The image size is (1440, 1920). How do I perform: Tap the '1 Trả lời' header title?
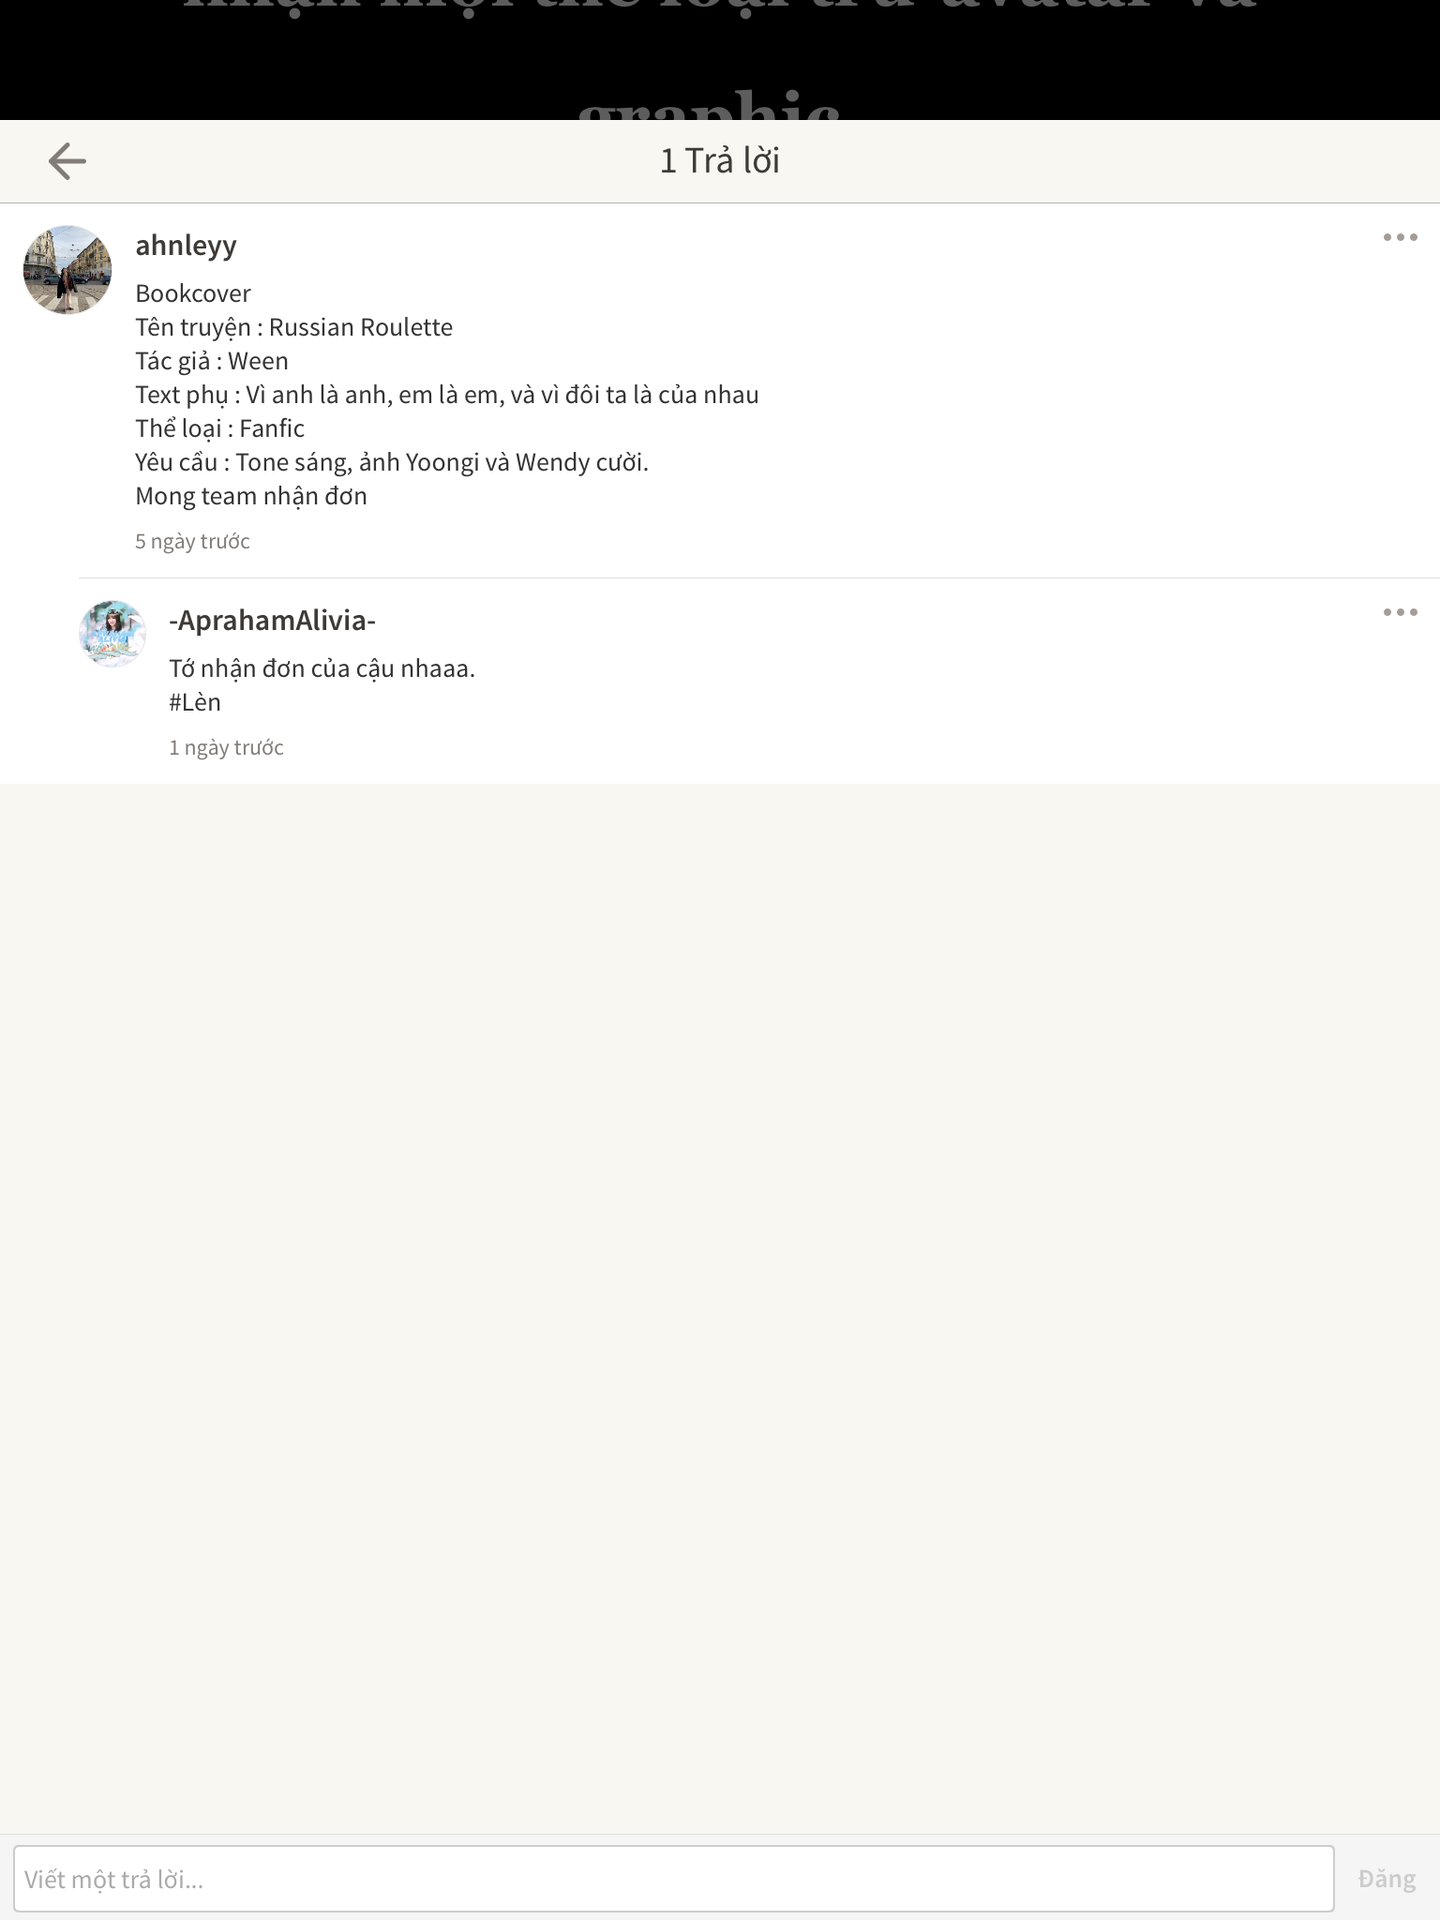click(720, 161)
